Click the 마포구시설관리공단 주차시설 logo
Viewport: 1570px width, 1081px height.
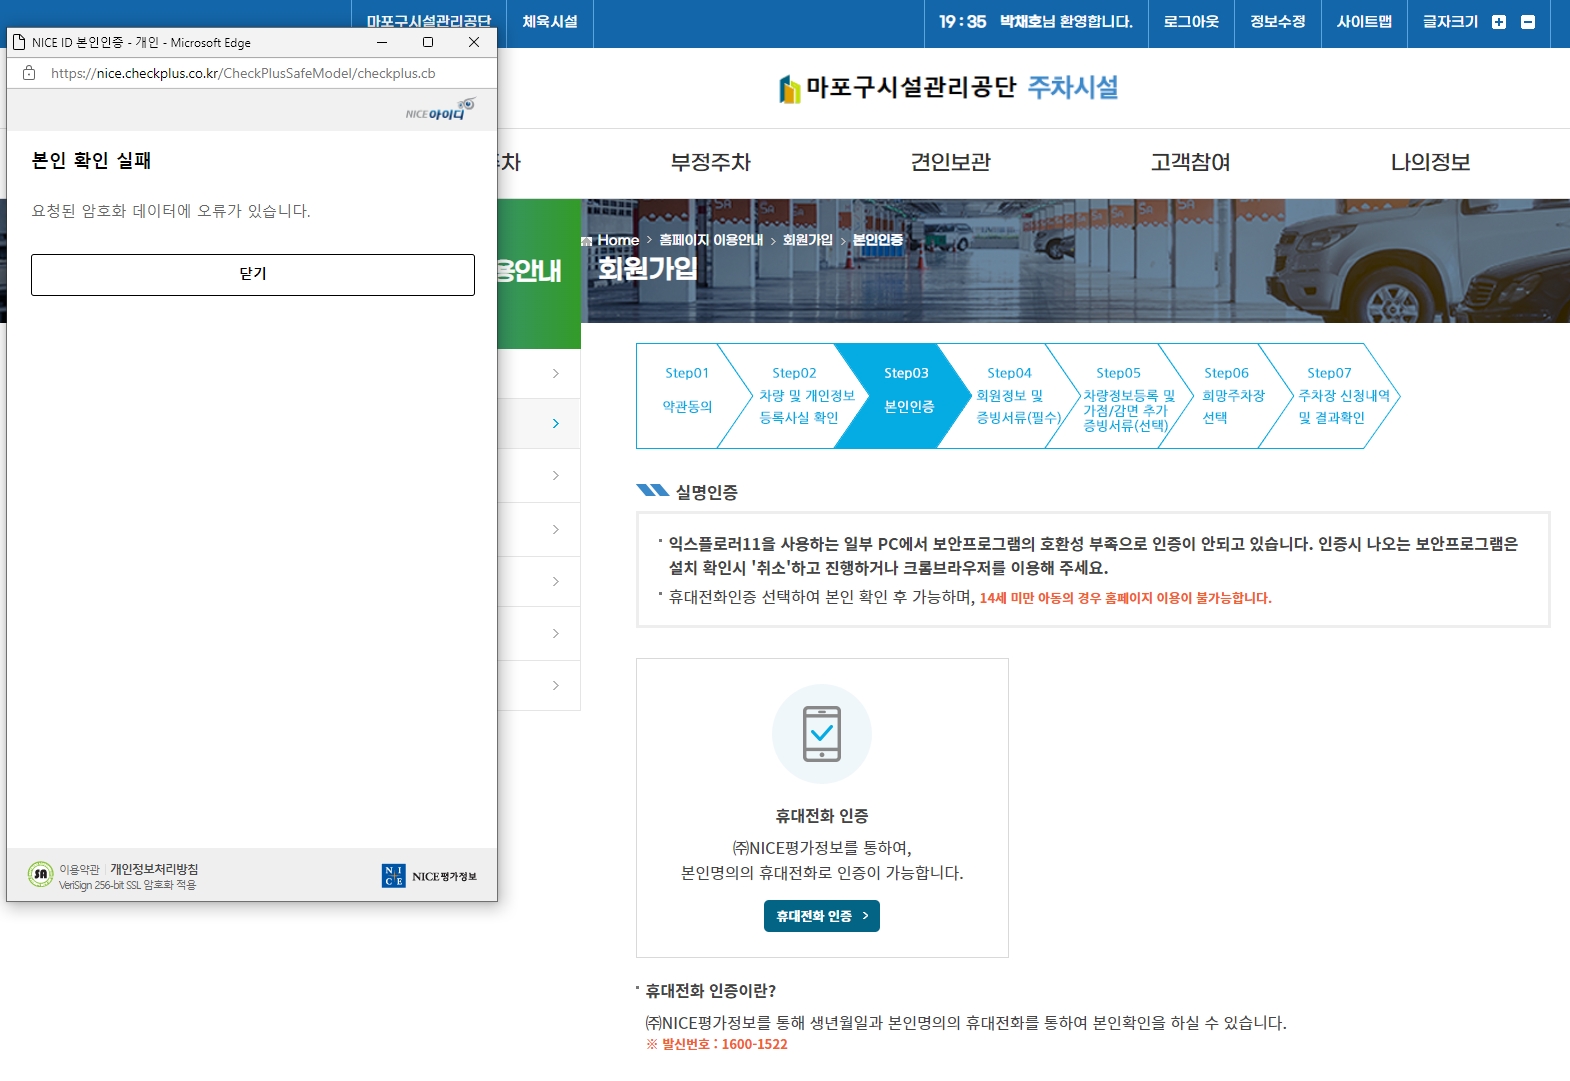[x=947, y=88]
